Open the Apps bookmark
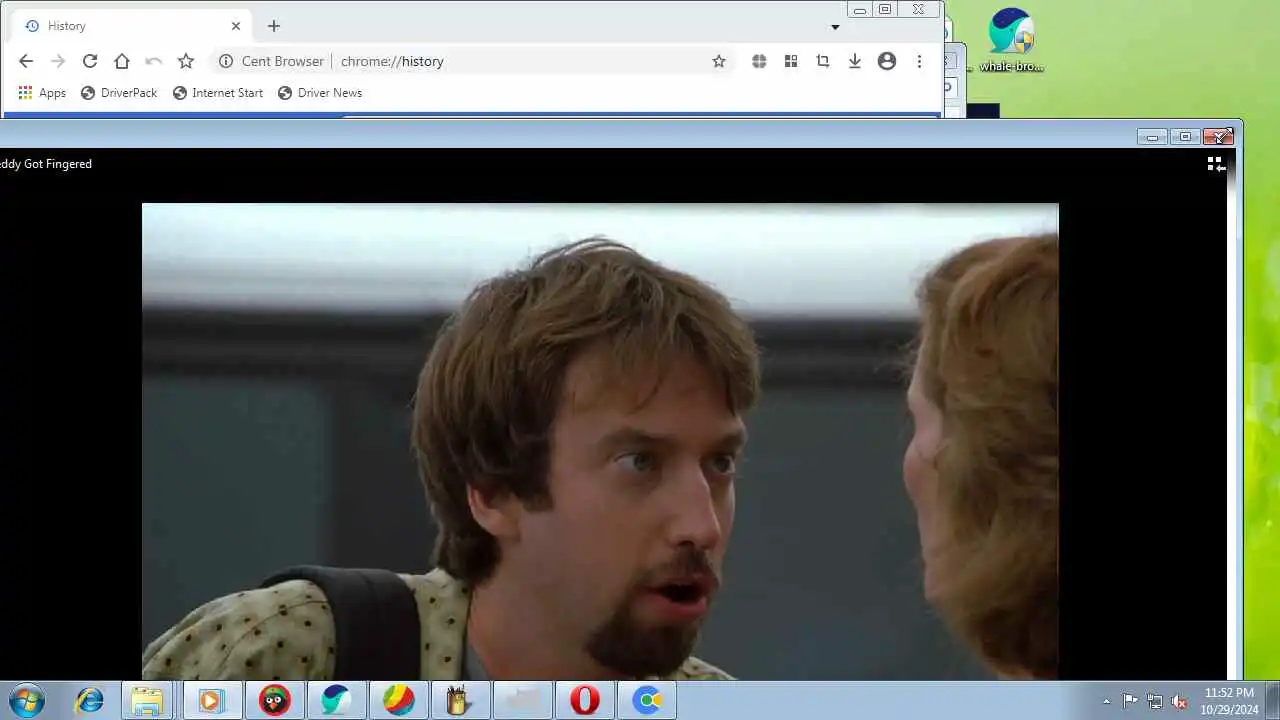 pos(42,93)
